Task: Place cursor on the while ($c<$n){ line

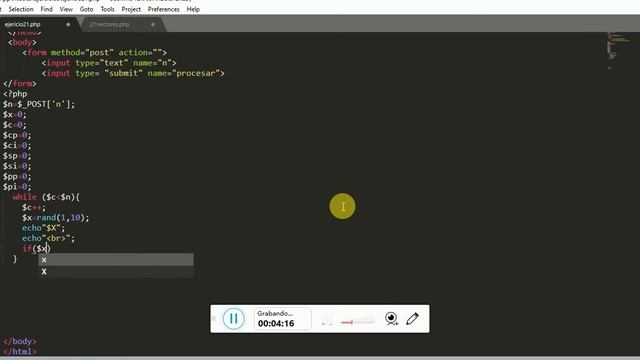Action: [46, 197]
